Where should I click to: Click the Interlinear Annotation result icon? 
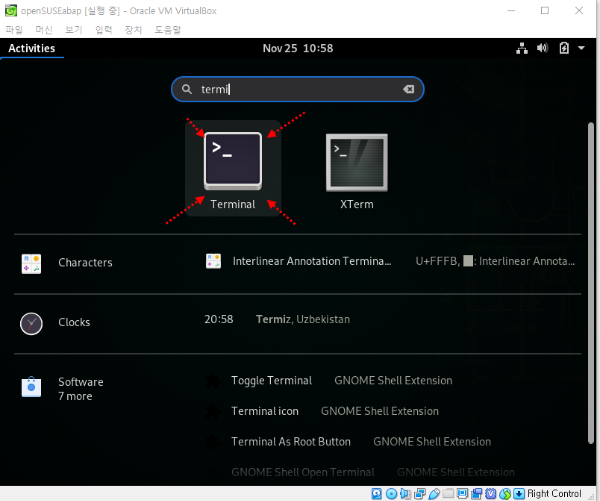pos(213,261)
